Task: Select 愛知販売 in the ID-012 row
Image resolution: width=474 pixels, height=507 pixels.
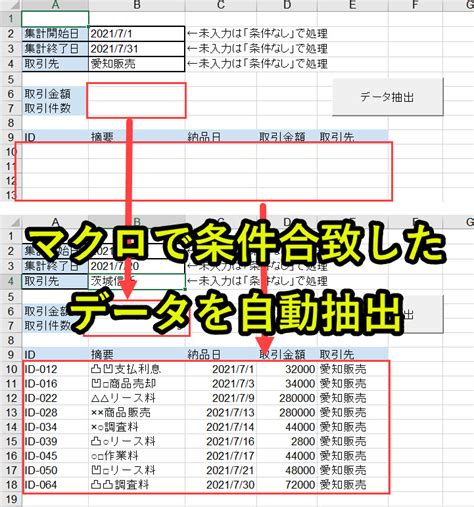Action: [x=353, y=369]
